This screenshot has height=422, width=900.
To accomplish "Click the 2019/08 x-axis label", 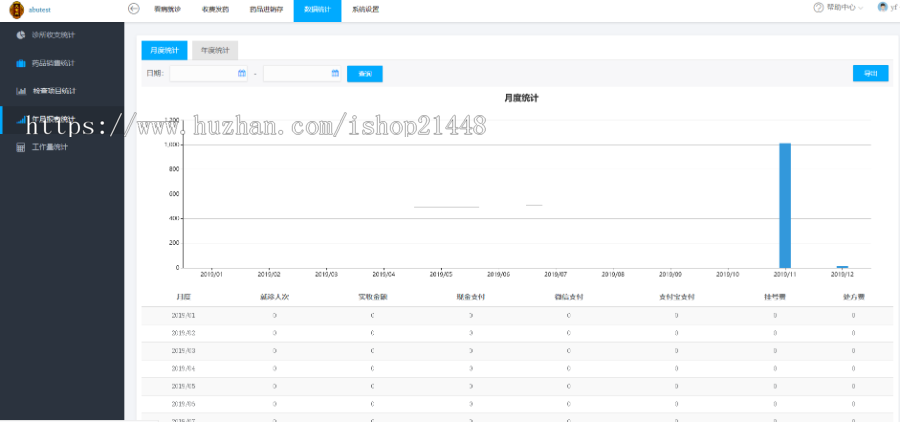I will click(x=613, y=274).
